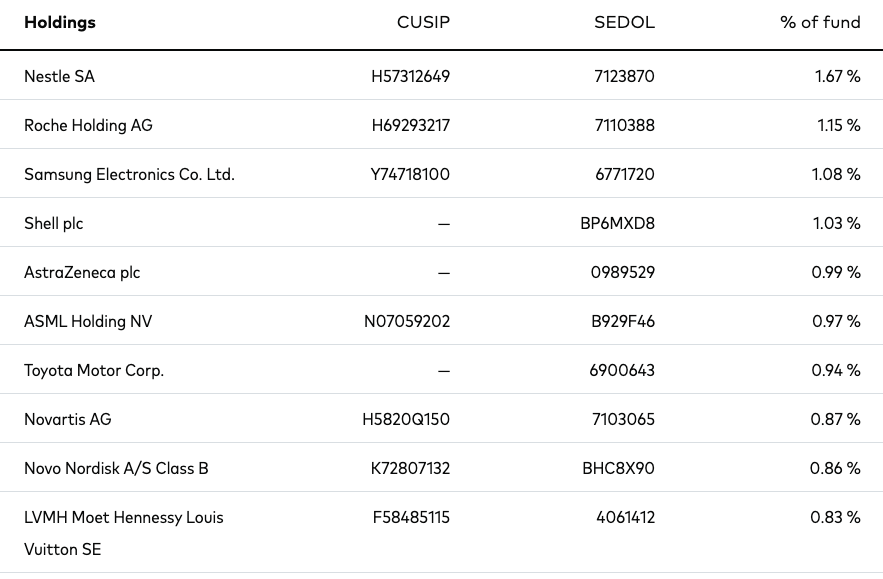Click the Roche Holding AG row name
This screenshot has height=579, width=883.
(88, 125)
